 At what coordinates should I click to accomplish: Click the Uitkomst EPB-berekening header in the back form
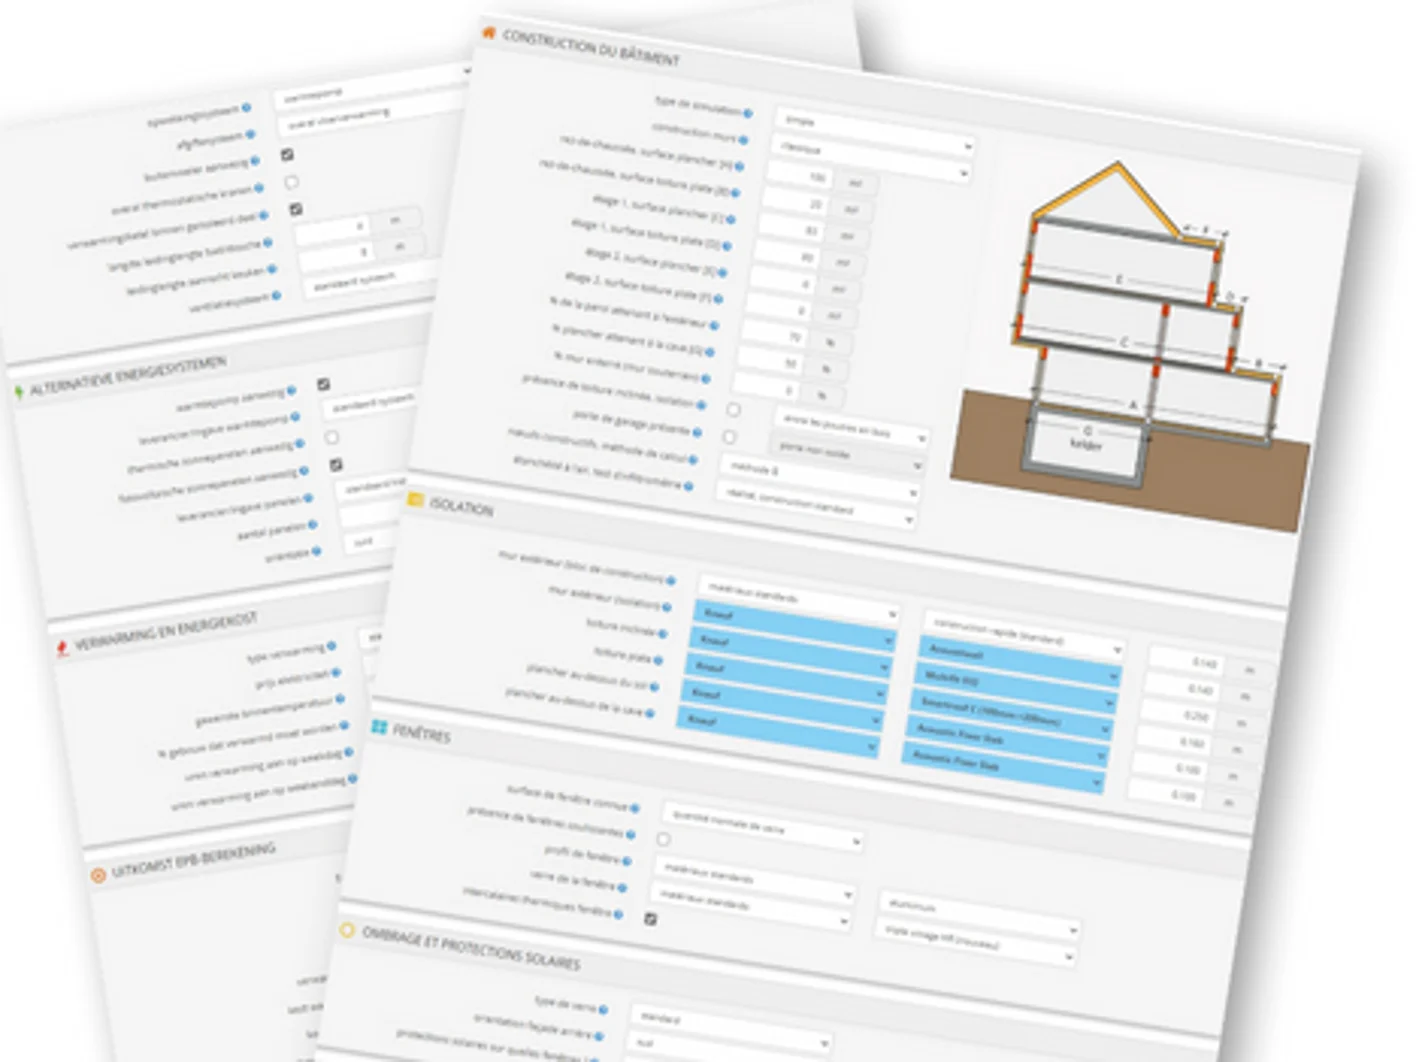192,861
